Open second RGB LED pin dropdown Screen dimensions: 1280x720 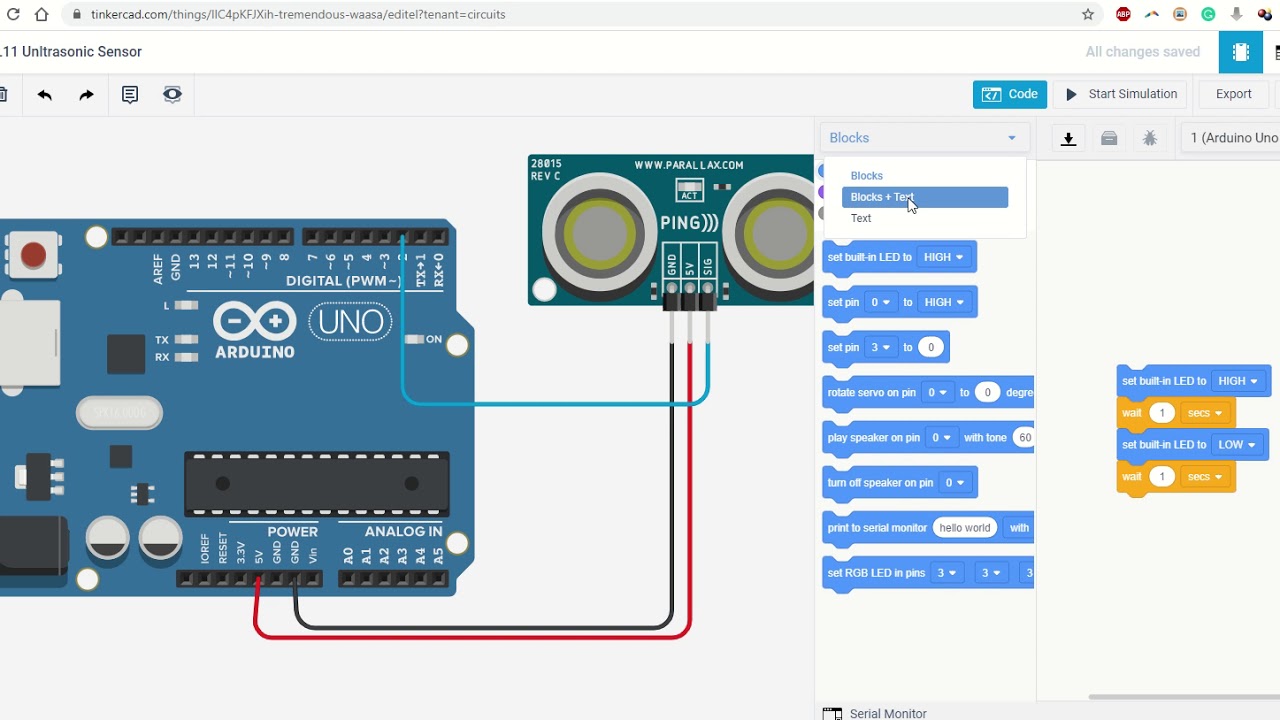991,573
